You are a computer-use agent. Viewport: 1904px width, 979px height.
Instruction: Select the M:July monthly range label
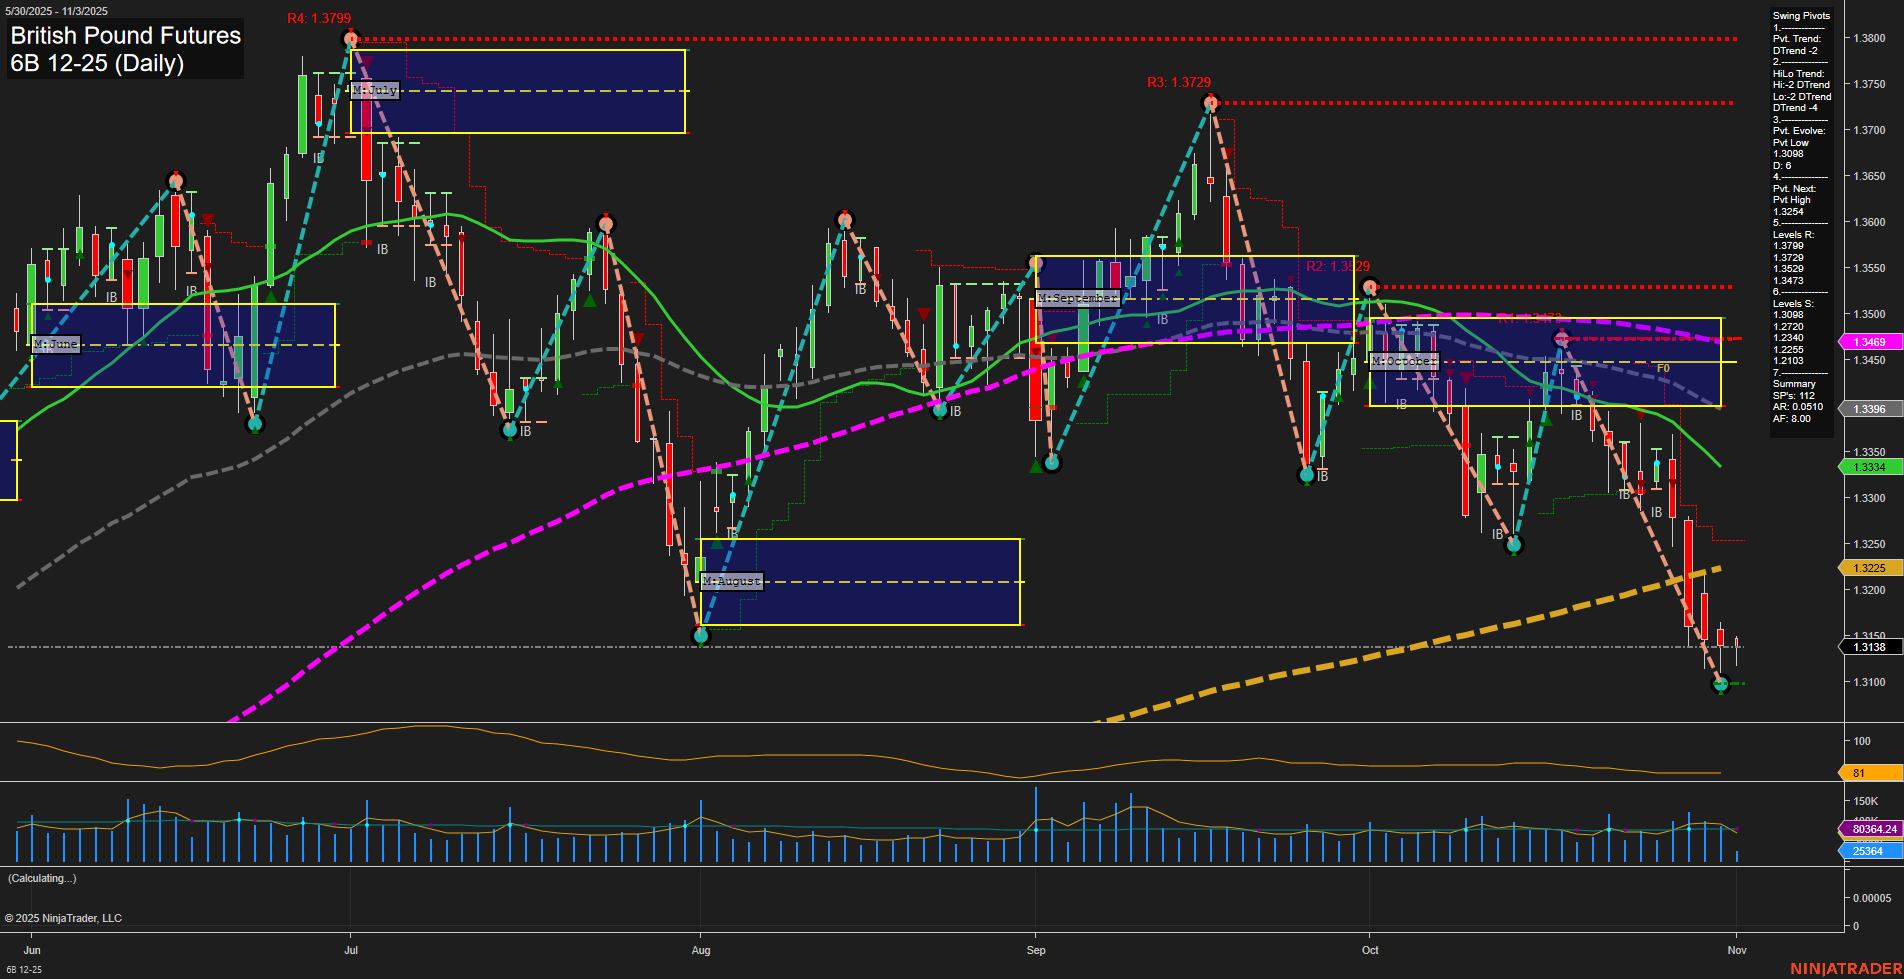[375, 90]
